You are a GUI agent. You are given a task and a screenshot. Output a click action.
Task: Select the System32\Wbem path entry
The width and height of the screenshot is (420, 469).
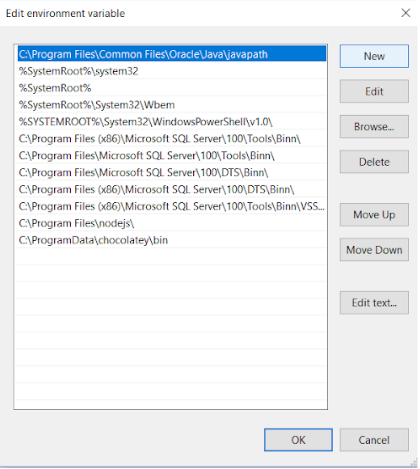coord(171,105)
